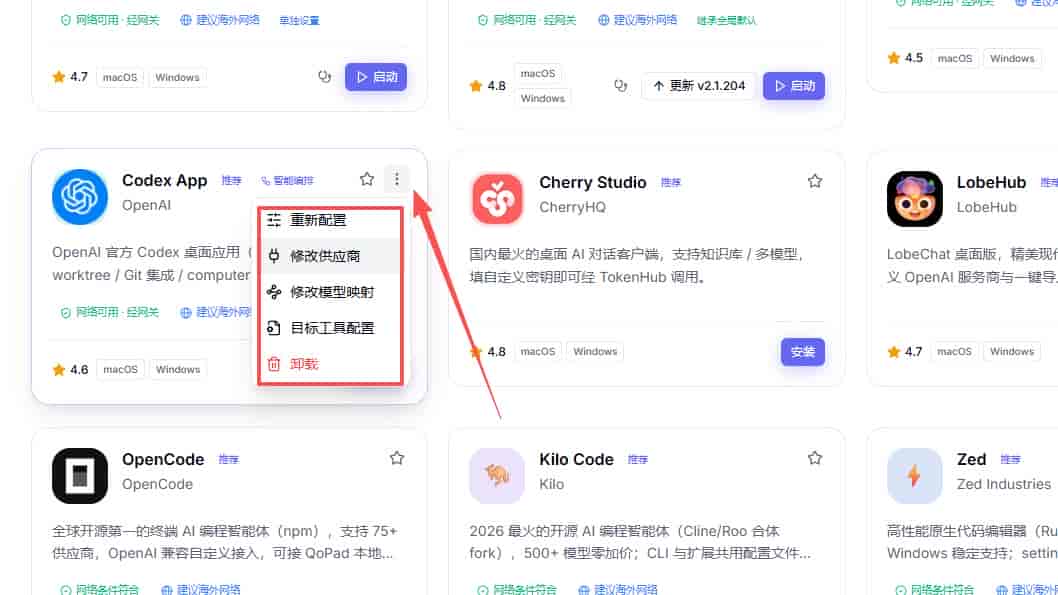The height and width of the screenshot is (595, 1058).
Task: Click the Kilo Code app logo
Action: 497,476
